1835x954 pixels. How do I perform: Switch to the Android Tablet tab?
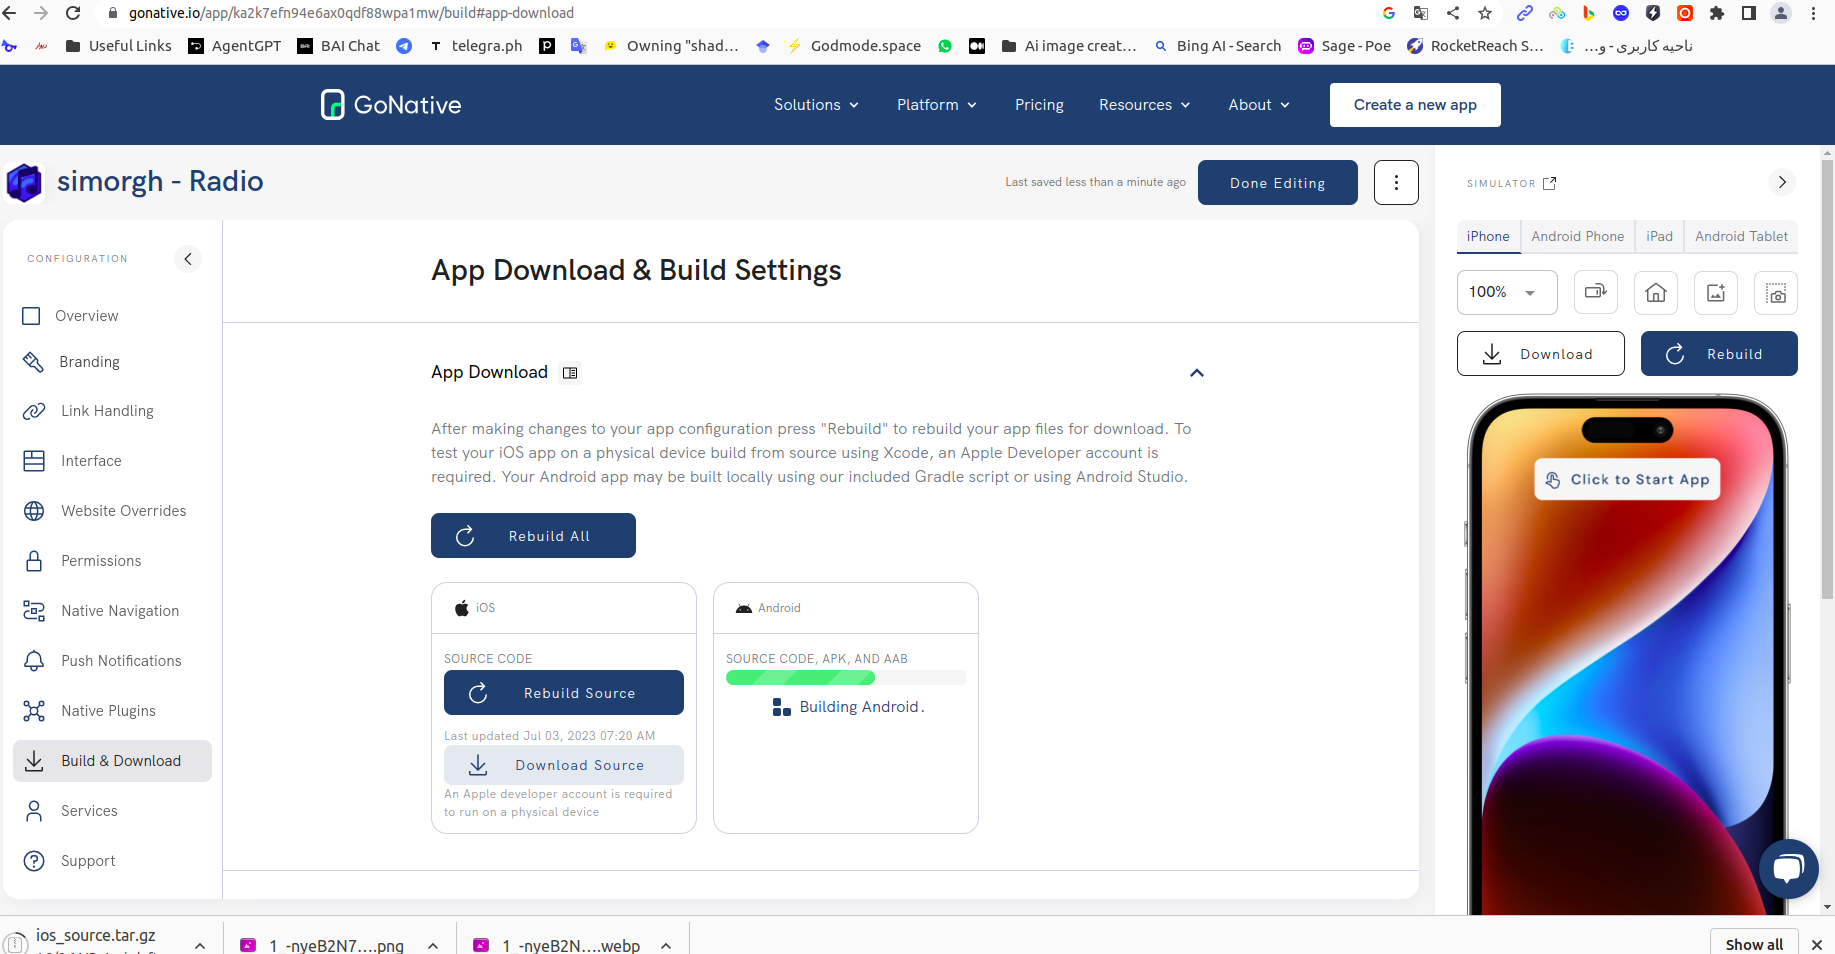click(x=1742, y=237)
